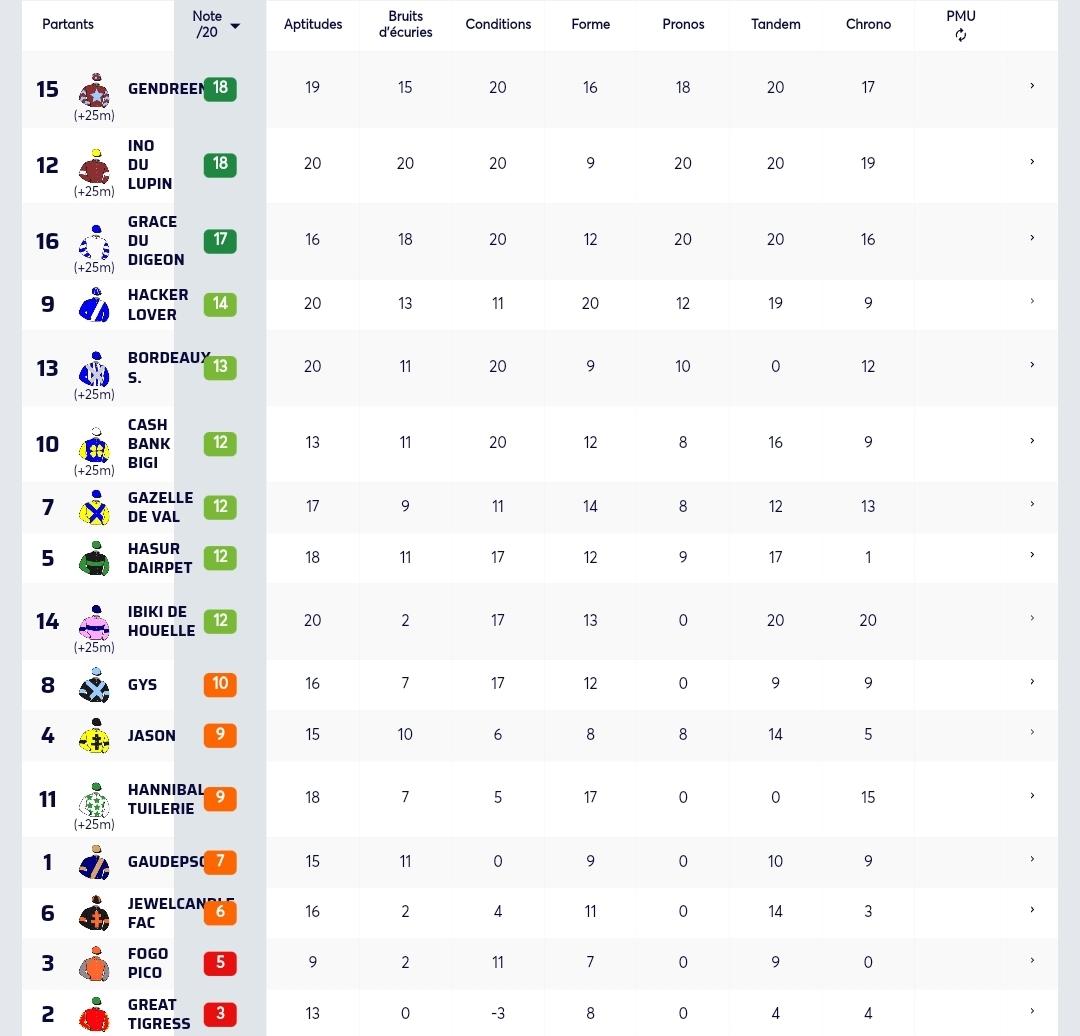Image resolution: width=1080 pixels, height=1036 pixels.
Task: Click GREAT TIGRESS's red silk icon
Action: pos(95,1014)
